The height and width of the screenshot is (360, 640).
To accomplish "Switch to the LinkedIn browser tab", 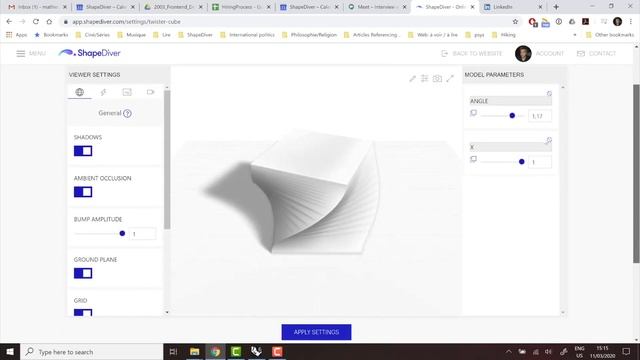I will (x=513, y=7).
